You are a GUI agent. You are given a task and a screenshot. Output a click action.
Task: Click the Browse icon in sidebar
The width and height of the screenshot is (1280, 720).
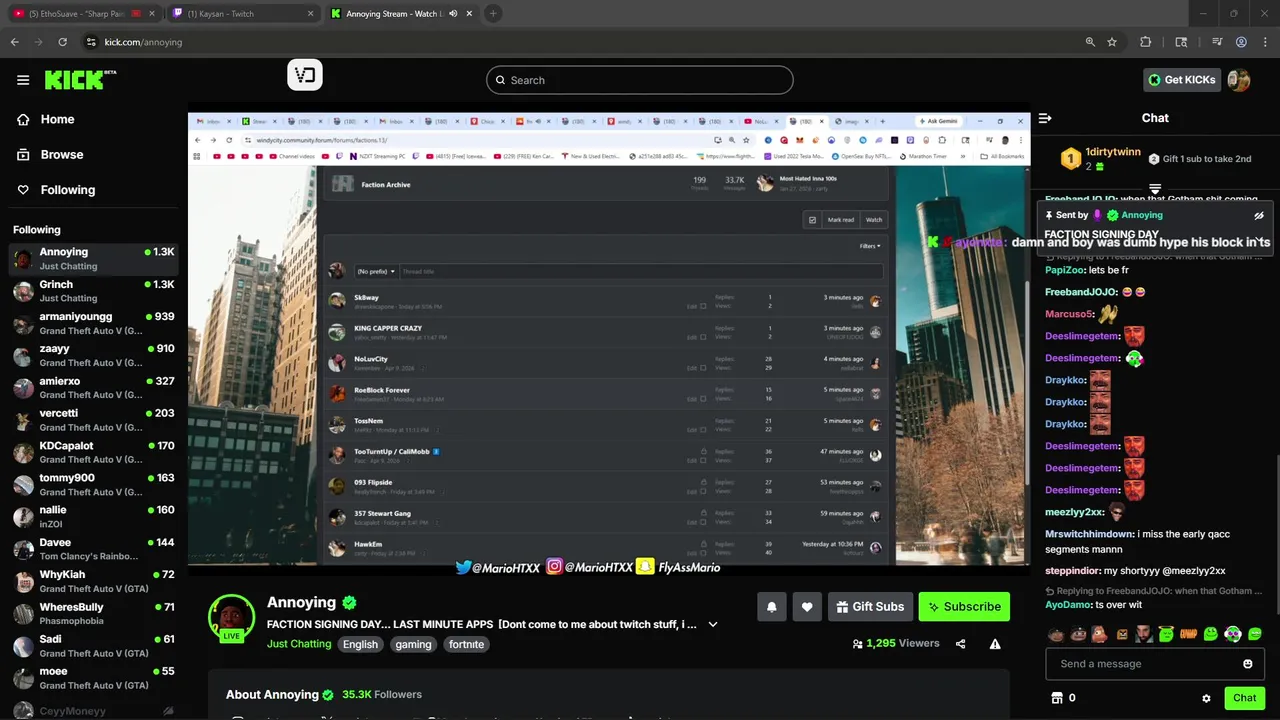[23, 155]
